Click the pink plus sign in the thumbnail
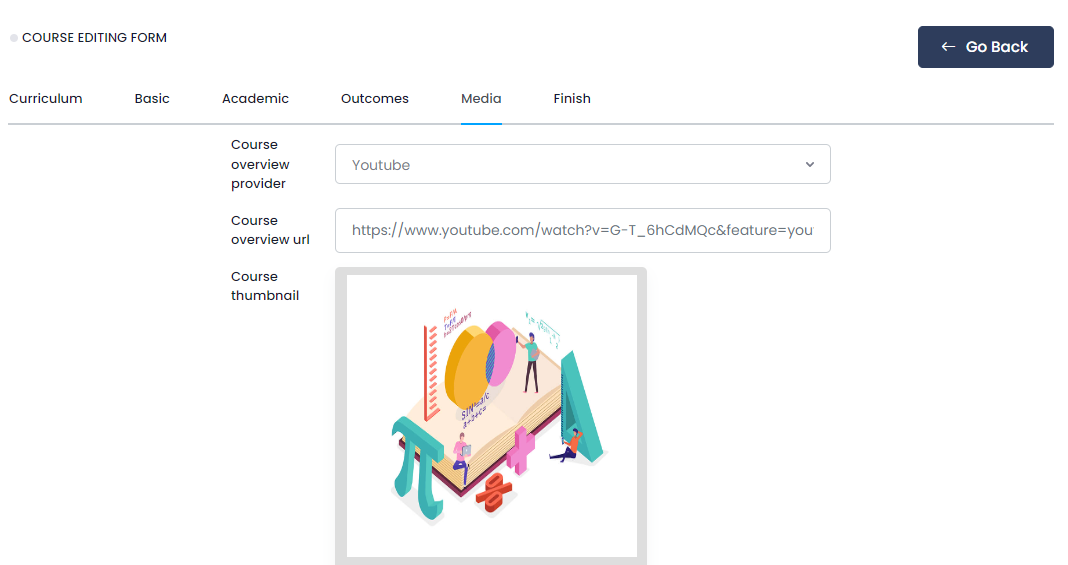1068x565 pixels. (520, 449)
